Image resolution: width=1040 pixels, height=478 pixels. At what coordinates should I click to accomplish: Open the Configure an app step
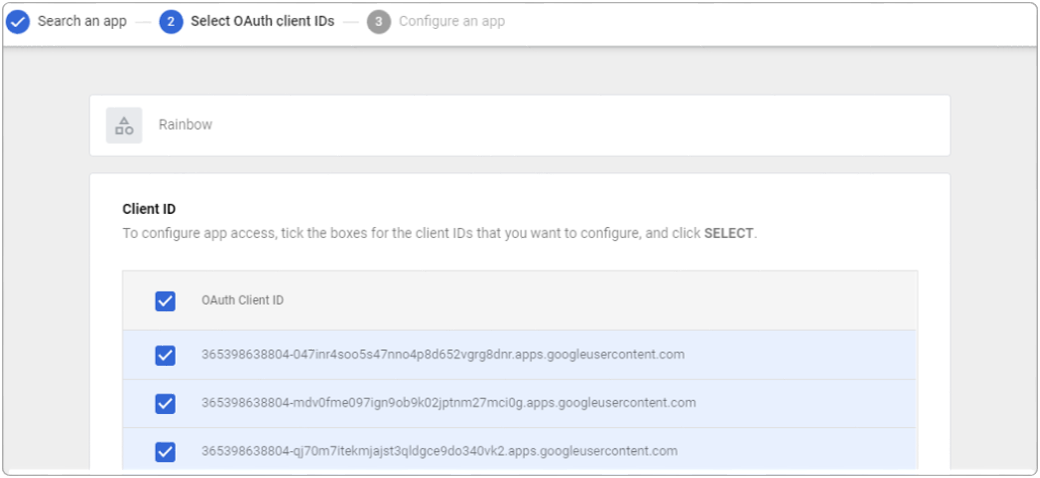click(451, 22)
